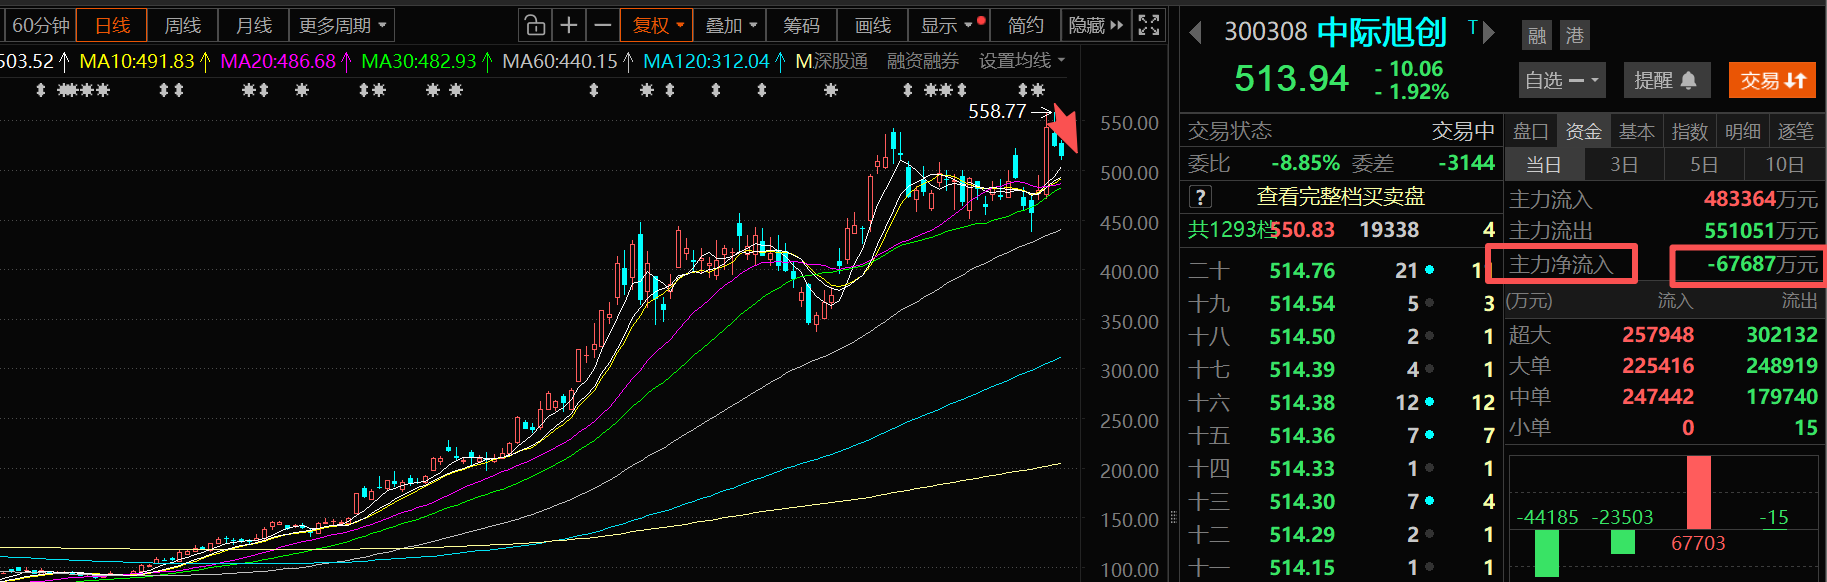Select the 3日 capital flow range
1827x582 pixels.
pyautogui.click(x=1624, y=165)
